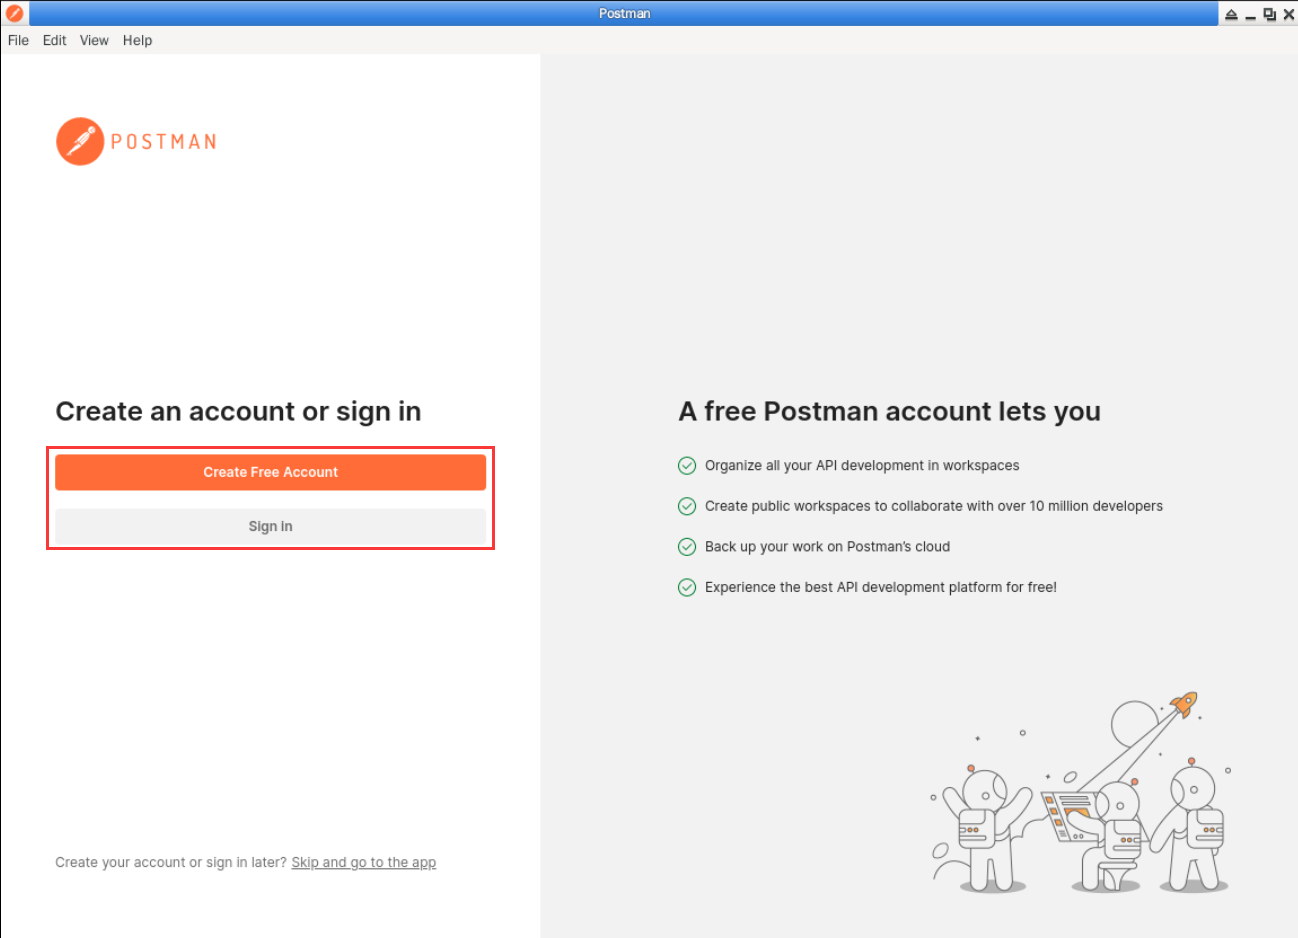
Task: Follow the "Skip and go to the app" link
Action: click(x=363, y=862)
